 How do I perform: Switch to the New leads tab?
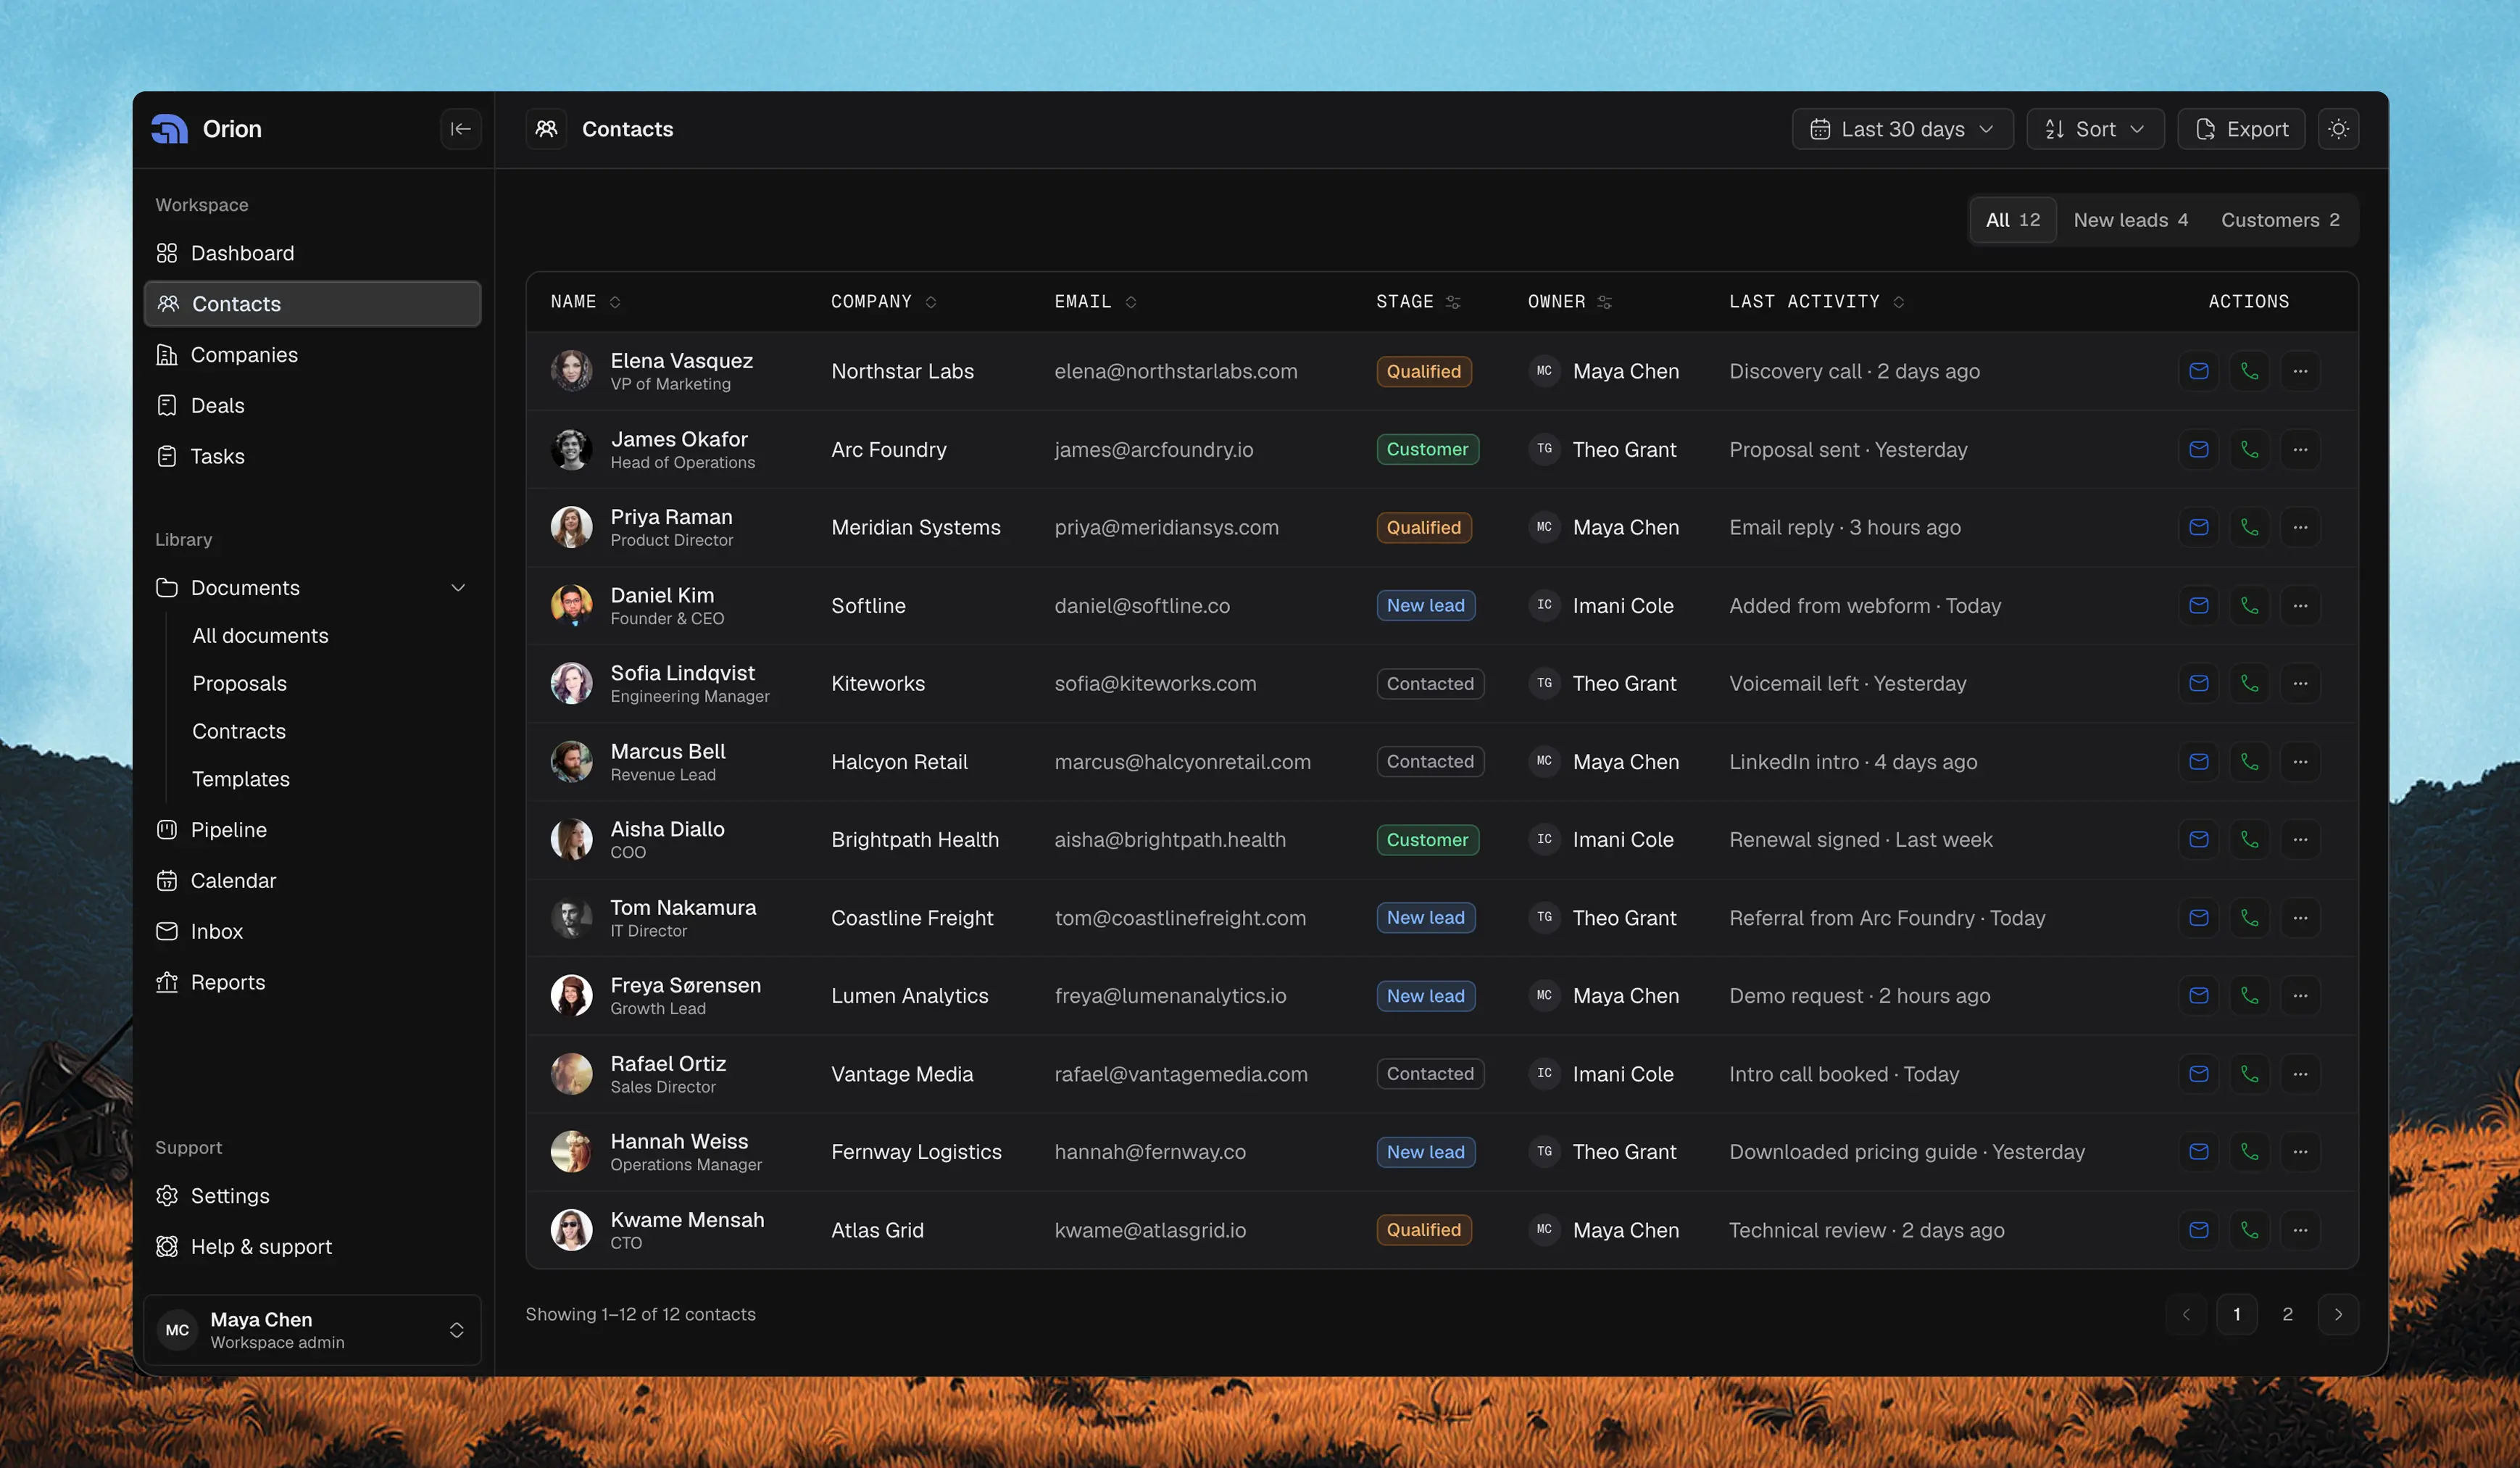pyautogui.click(x=2130, y=220)
